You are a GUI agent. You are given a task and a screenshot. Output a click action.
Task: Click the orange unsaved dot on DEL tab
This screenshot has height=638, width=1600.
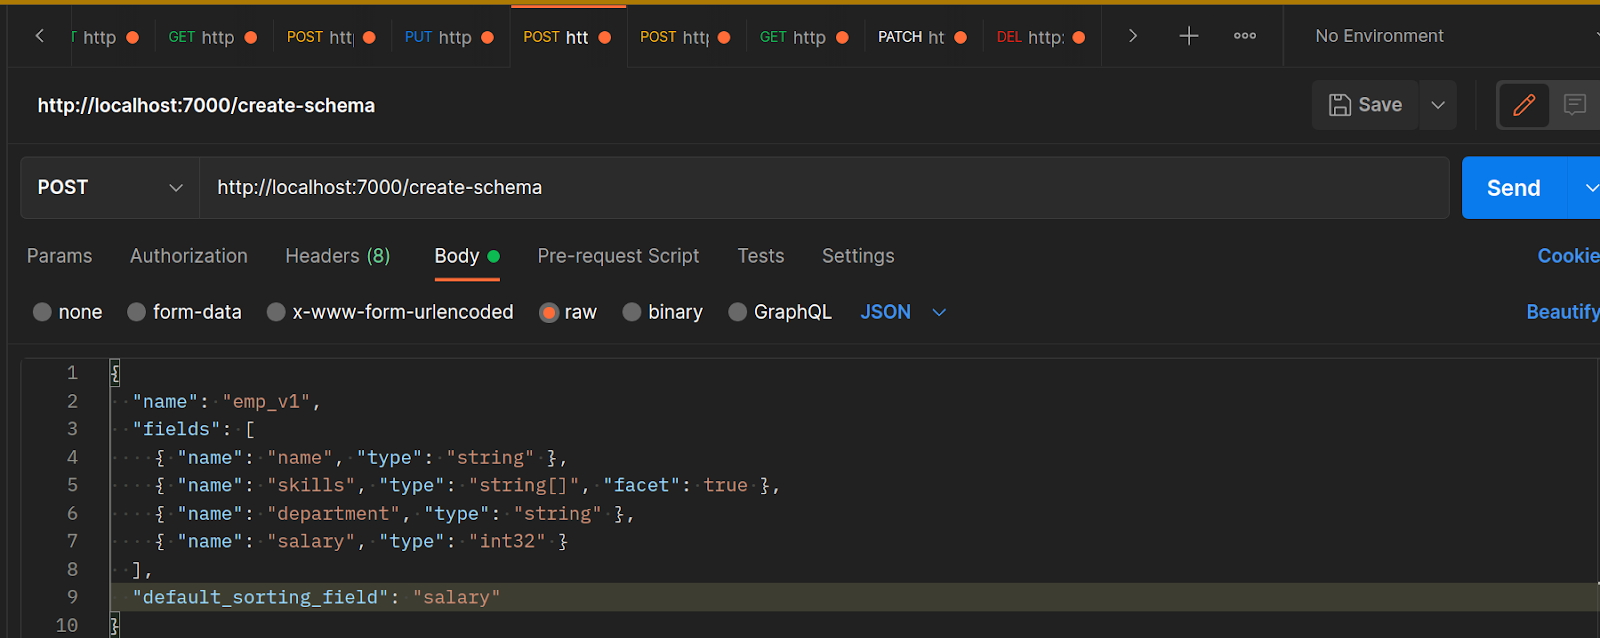pyautogui.click(x=1078, y=37)
